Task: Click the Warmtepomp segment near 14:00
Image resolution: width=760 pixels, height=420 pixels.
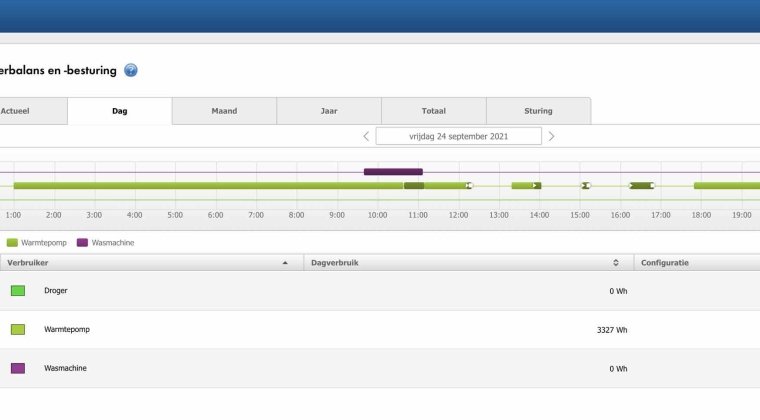Action: (x=524, y=185)
